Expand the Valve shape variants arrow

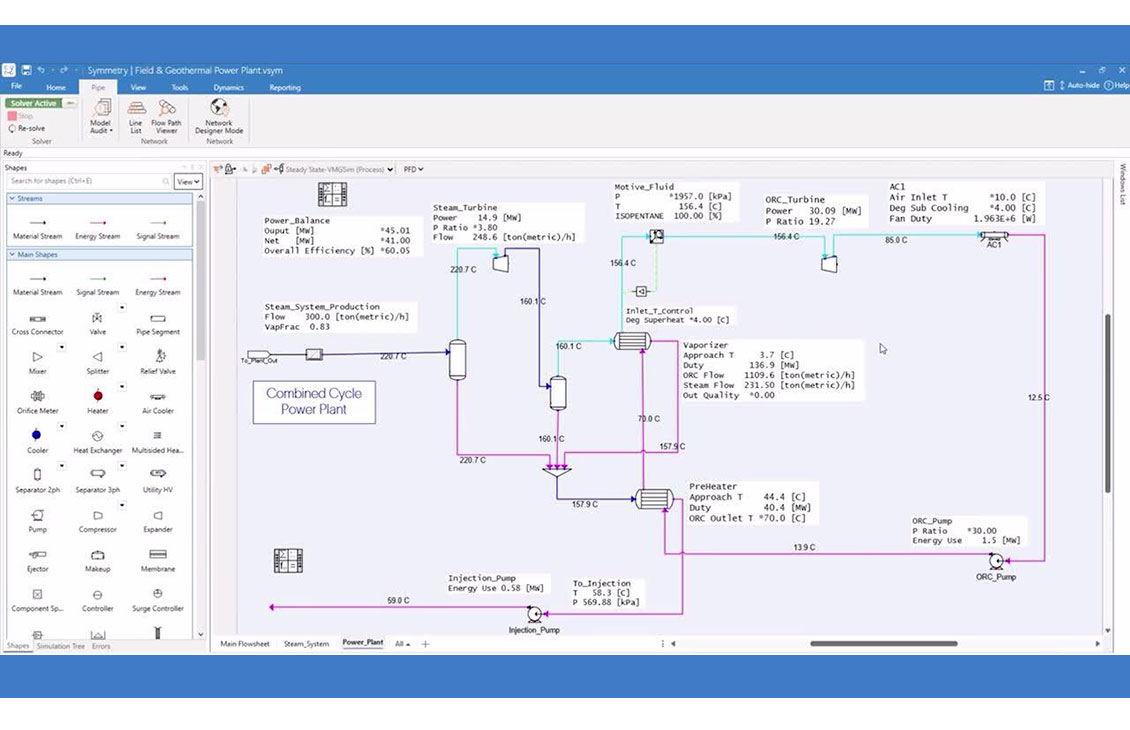(x=122, y=308)
